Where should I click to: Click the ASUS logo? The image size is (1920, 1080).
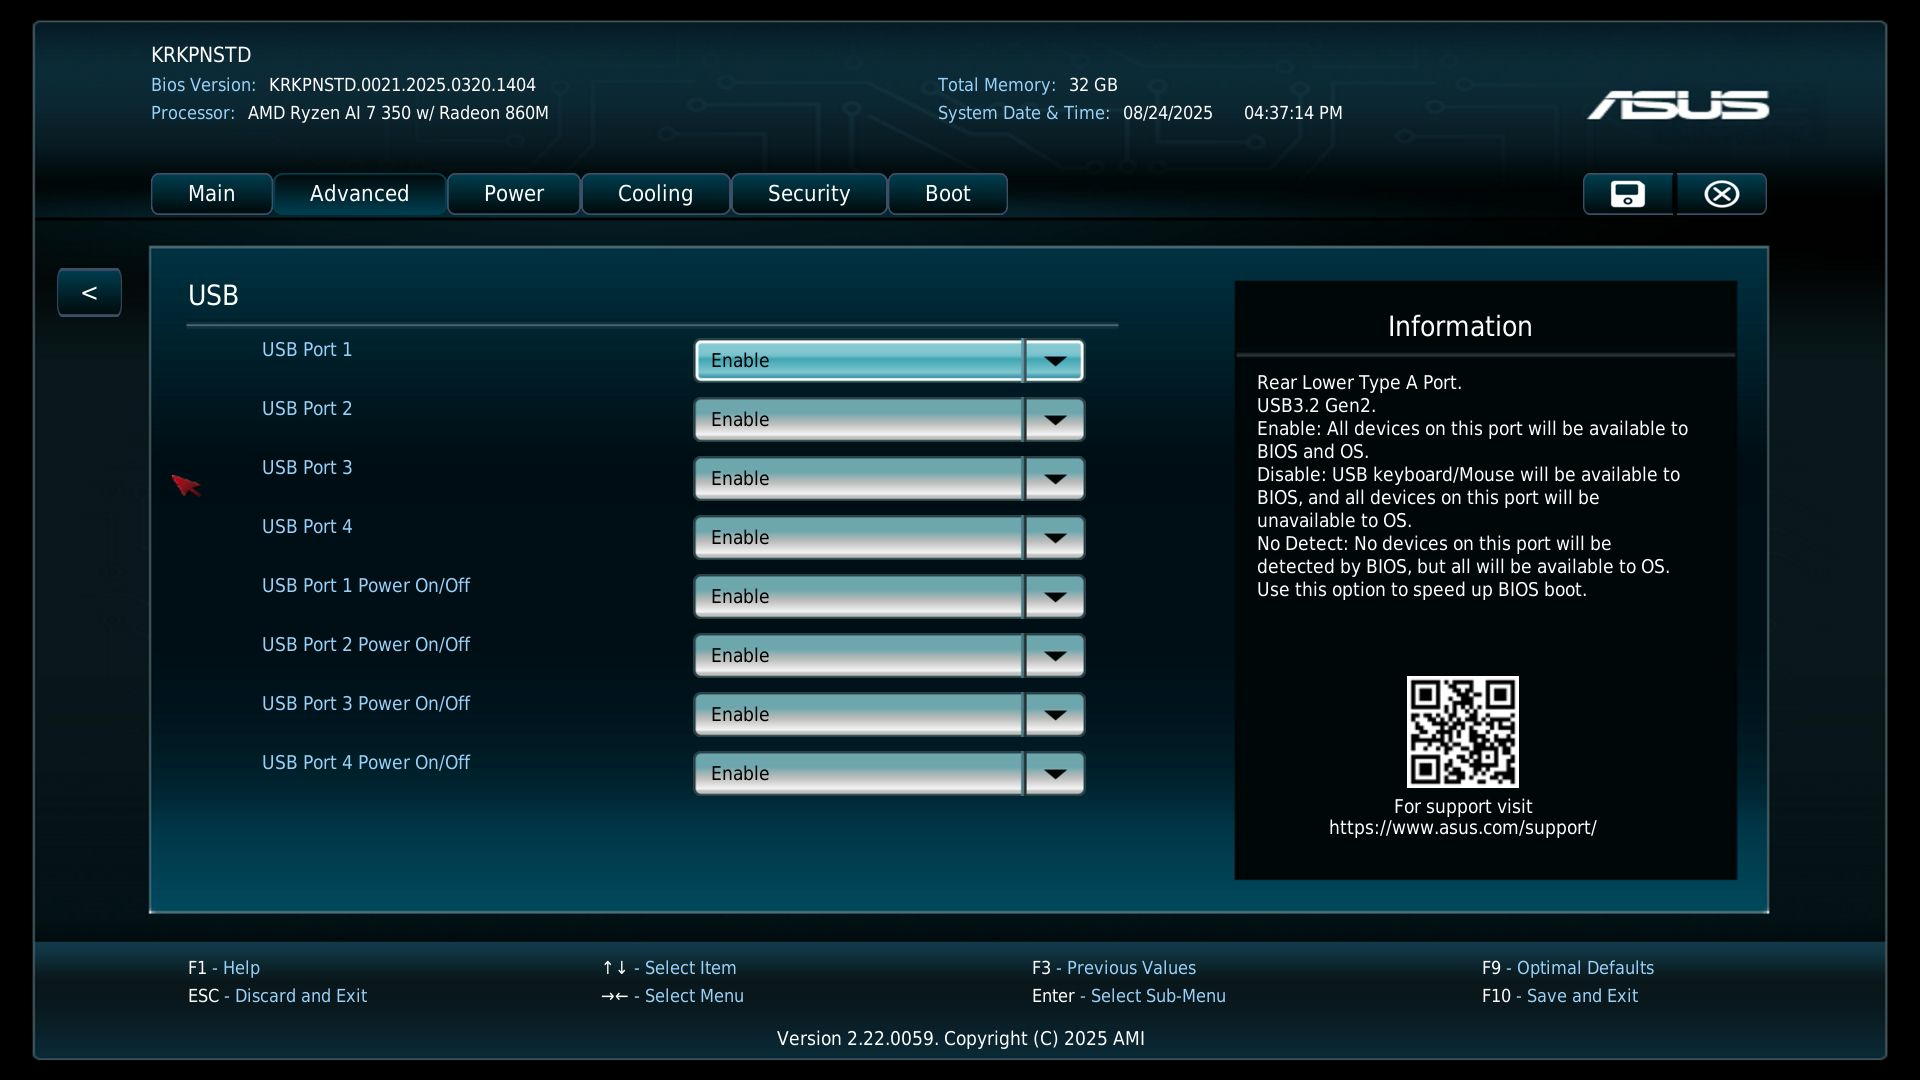coord(1677,105)
